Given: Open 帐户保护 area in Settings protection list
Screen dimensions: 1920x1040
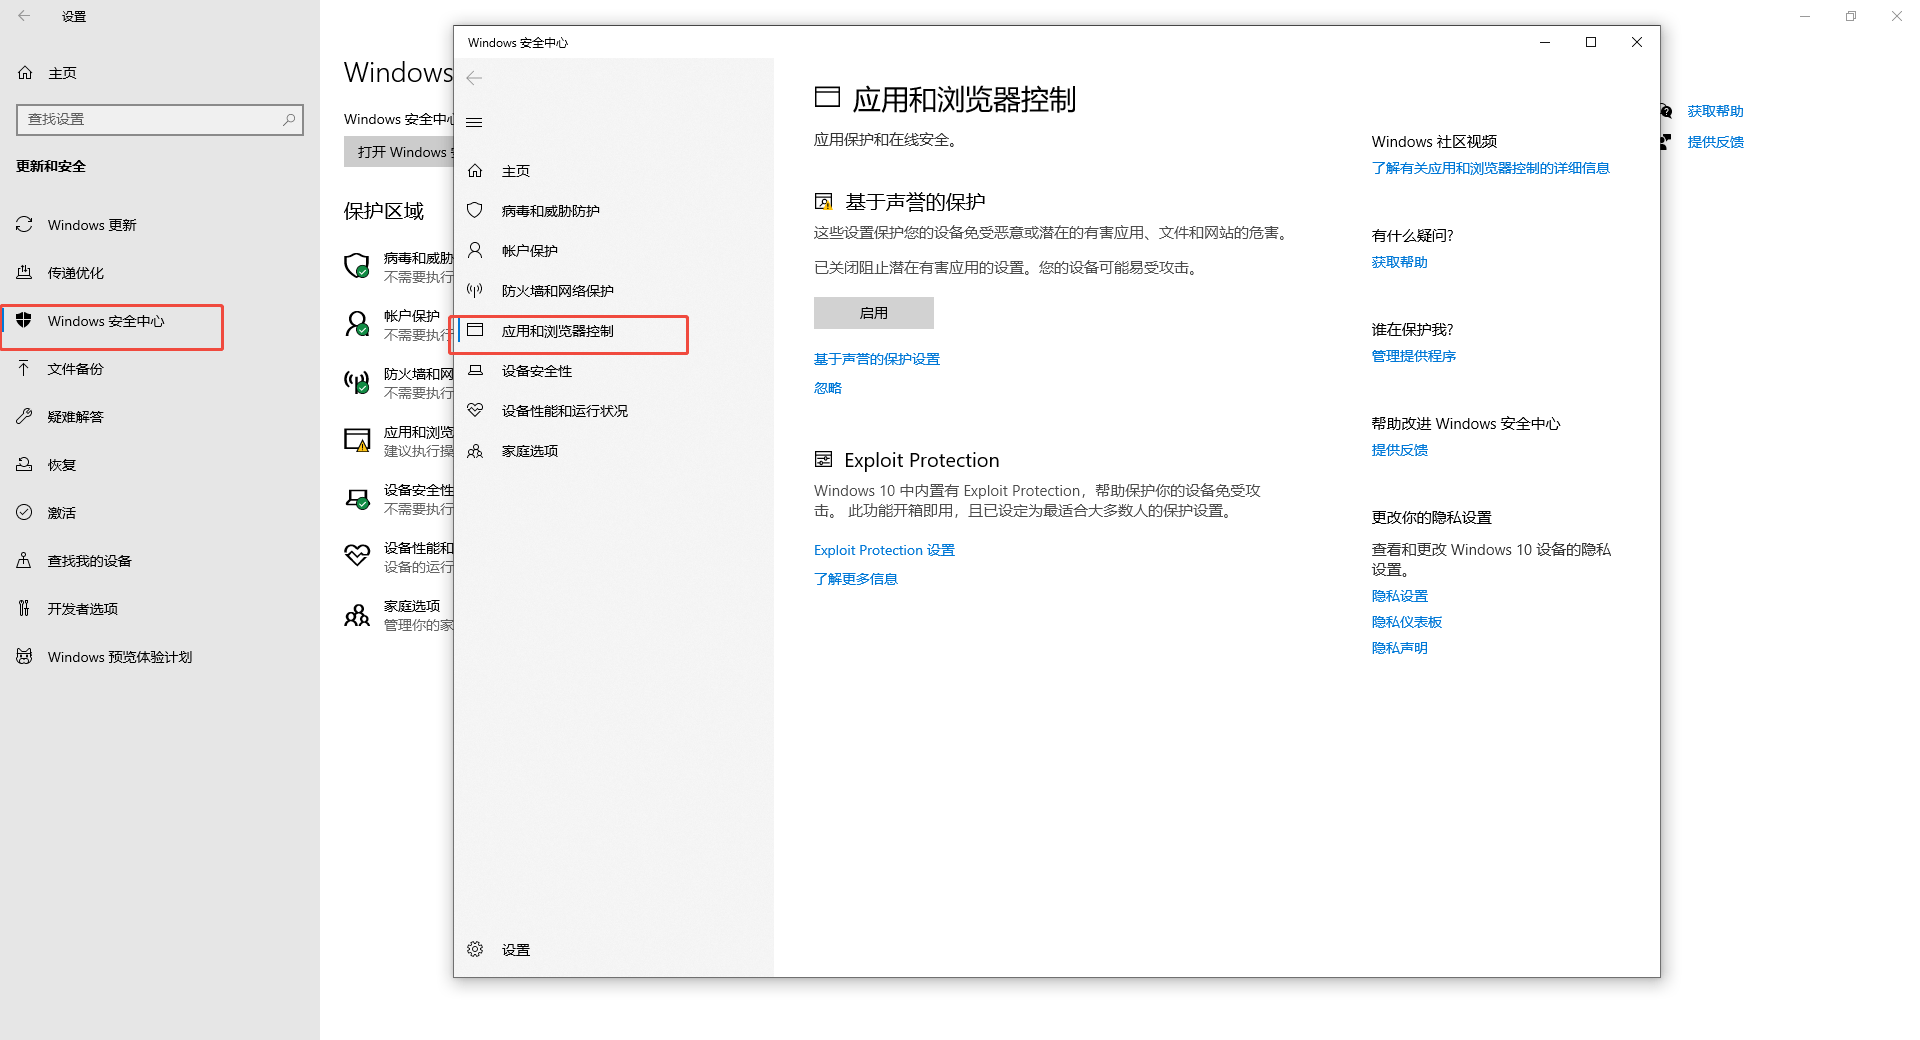Looking at the screenshot, I should pyautogui.click(x=399, y=325).
